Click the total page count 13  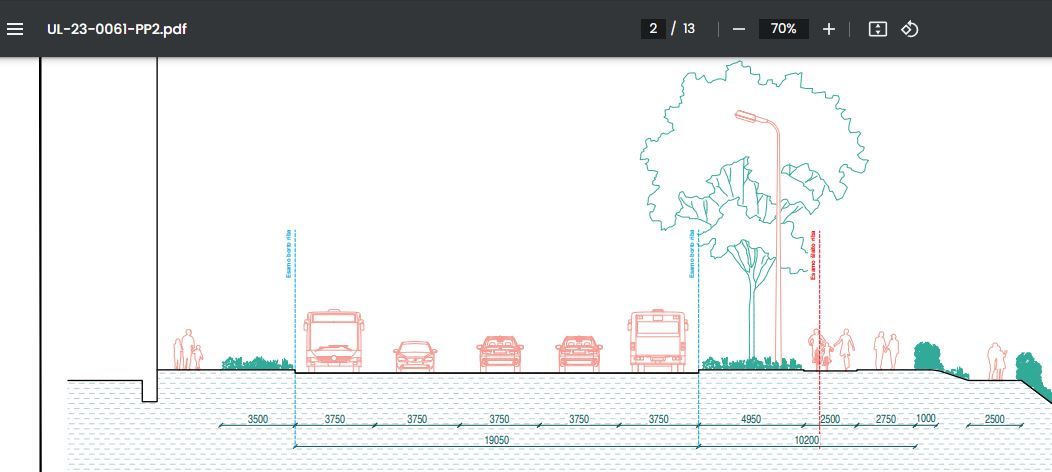coord(689,28)
